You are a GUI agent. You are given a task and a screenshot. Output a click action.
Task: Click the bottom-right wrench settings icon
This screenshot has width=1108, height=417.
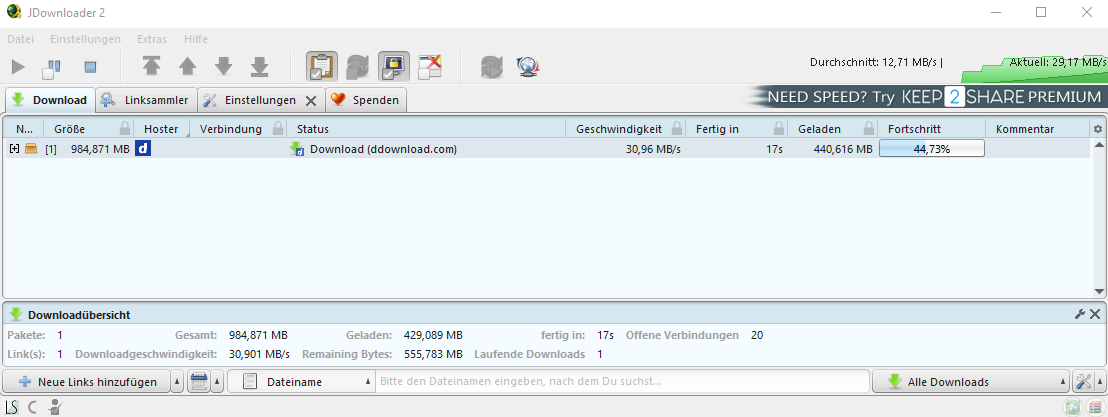click(x=1083, y=382)
